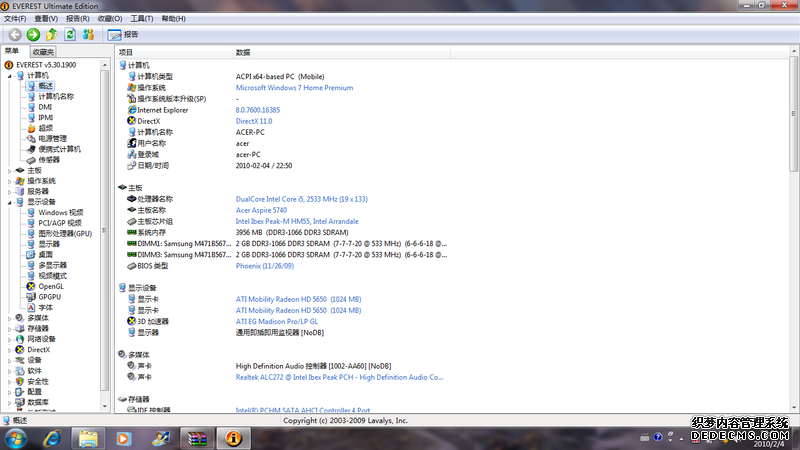The height and width of the screenshot is (450, 800).
Task: Open the Windows Start button
Action: [x=16, y=438]
